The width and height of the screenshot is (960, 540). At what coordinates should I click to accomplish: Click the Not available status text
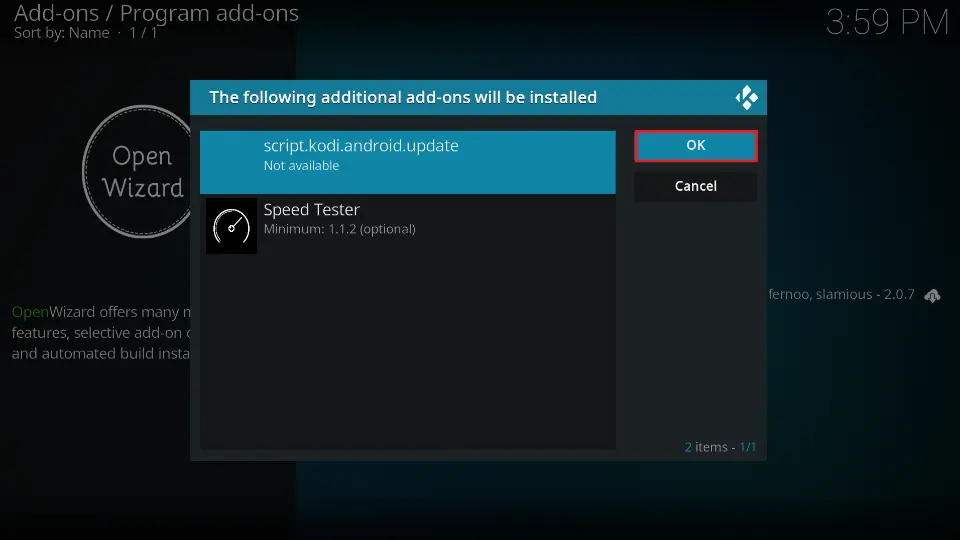click(x=301, y=165)
